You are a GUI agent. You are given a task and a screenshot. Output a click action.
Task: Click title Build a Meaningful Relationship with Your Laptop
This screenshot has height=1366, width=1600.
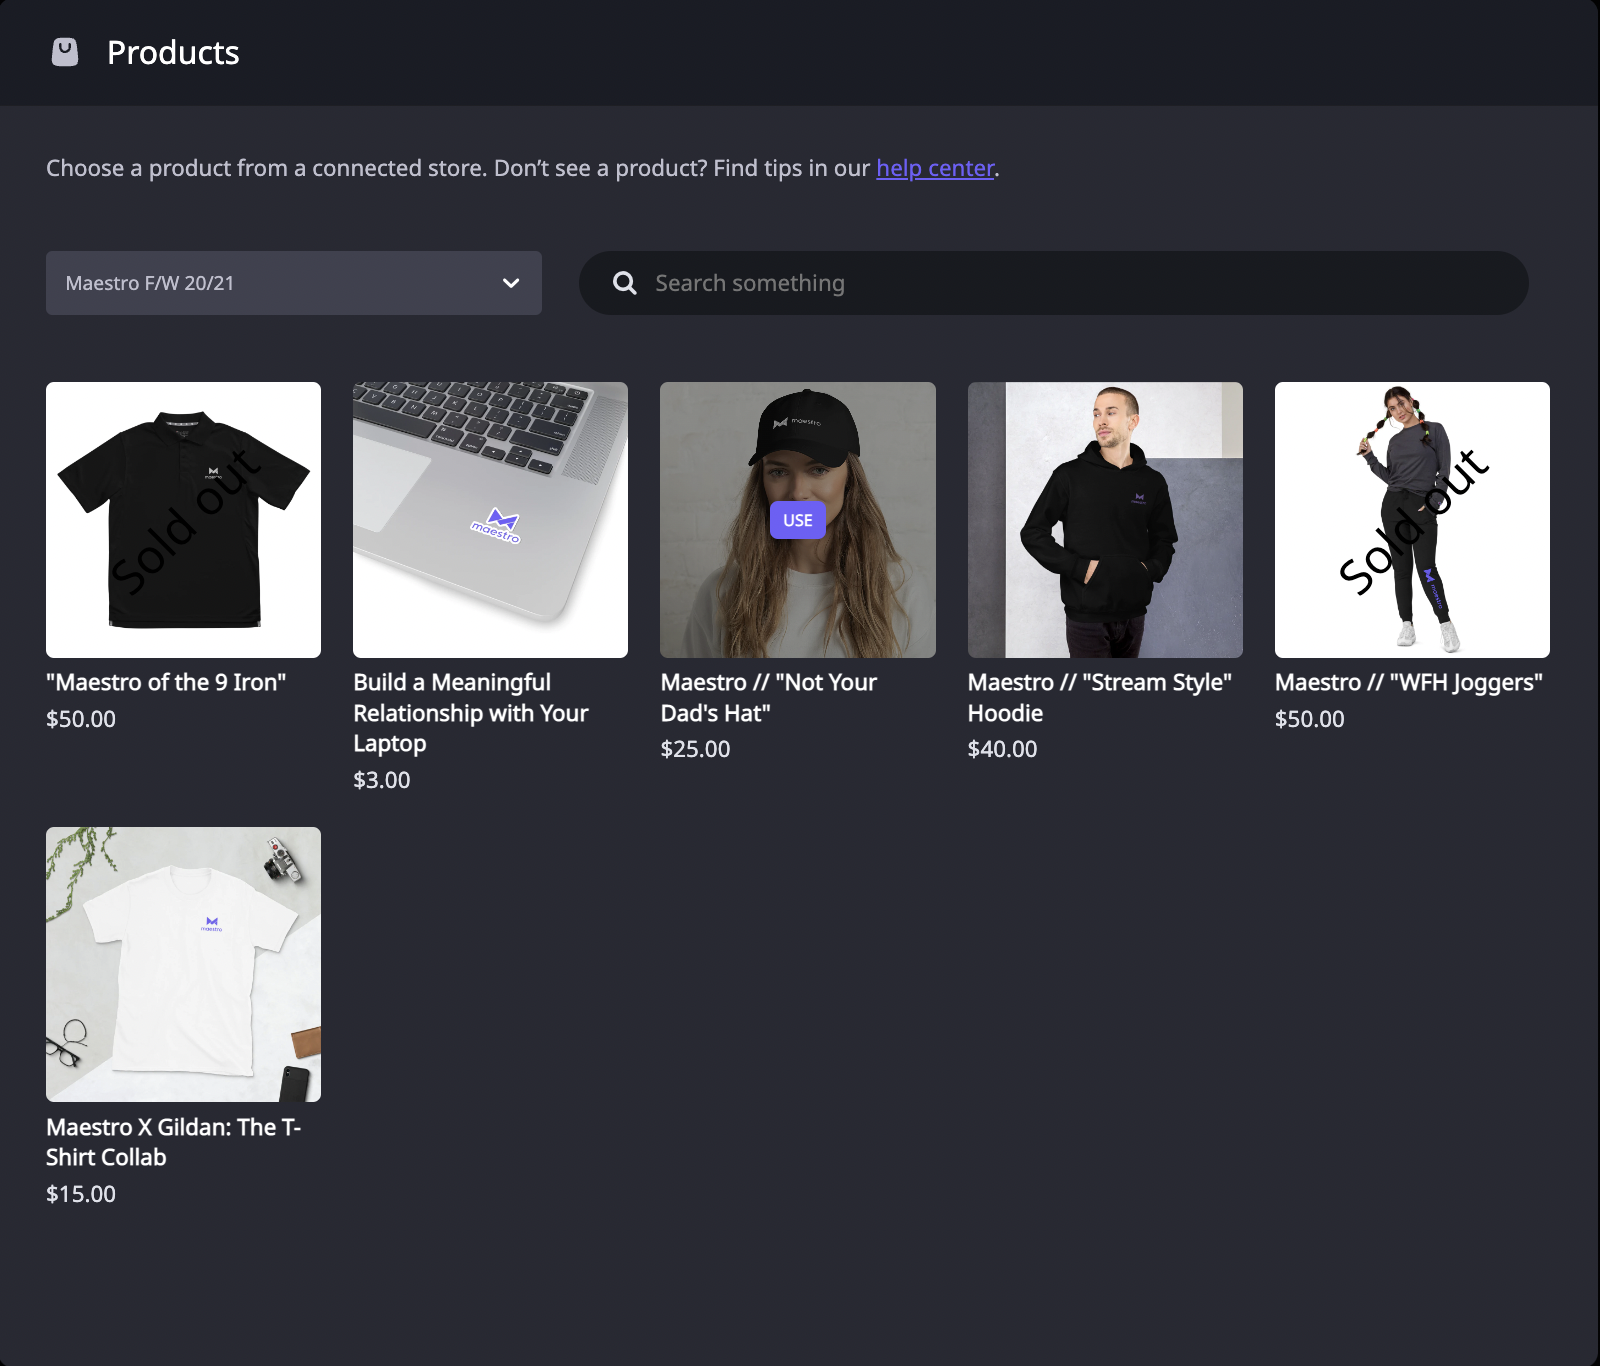[x=471, y=713]
